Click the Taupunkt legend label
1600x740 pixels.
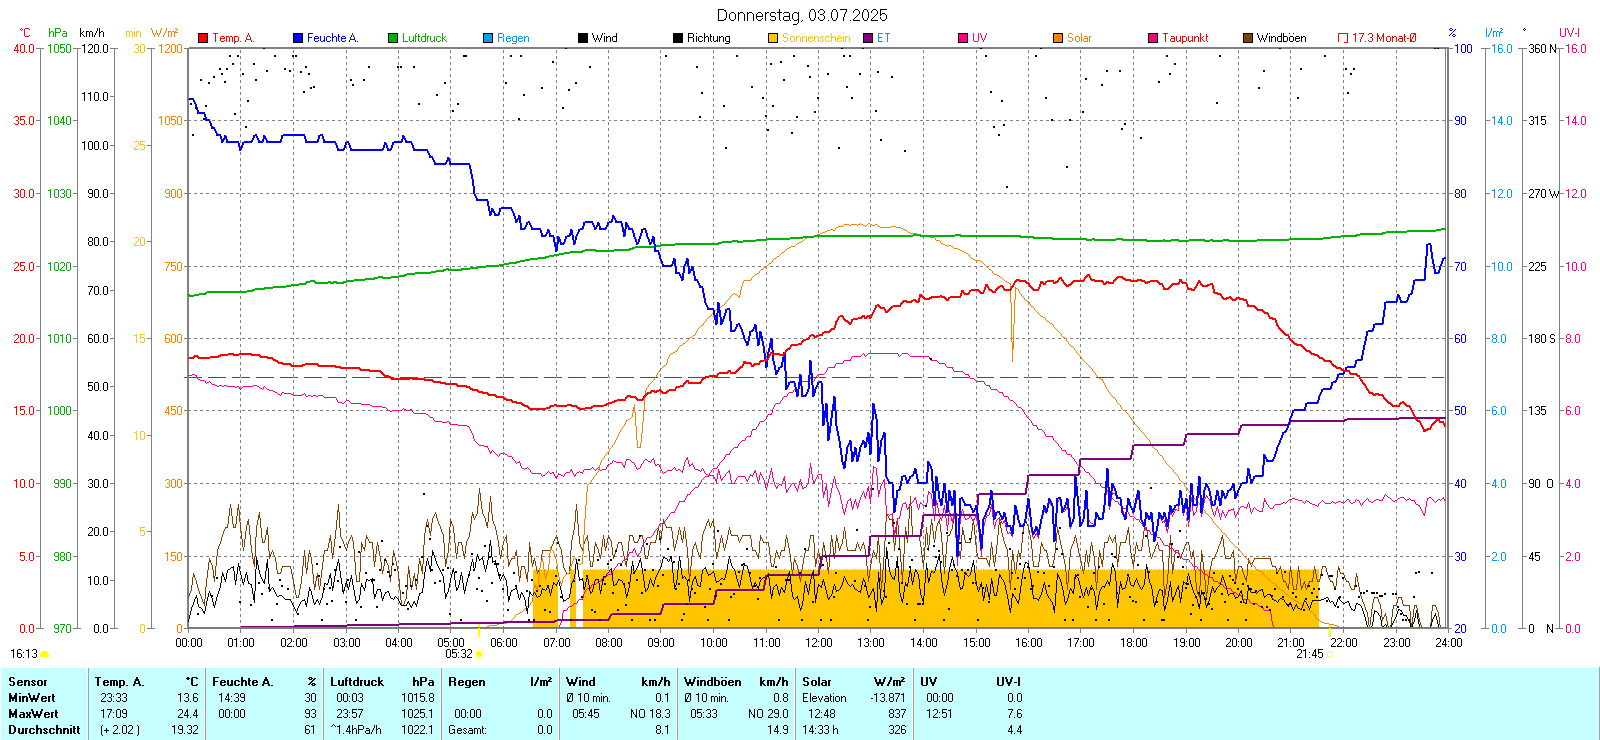[x=1185, y=38]
